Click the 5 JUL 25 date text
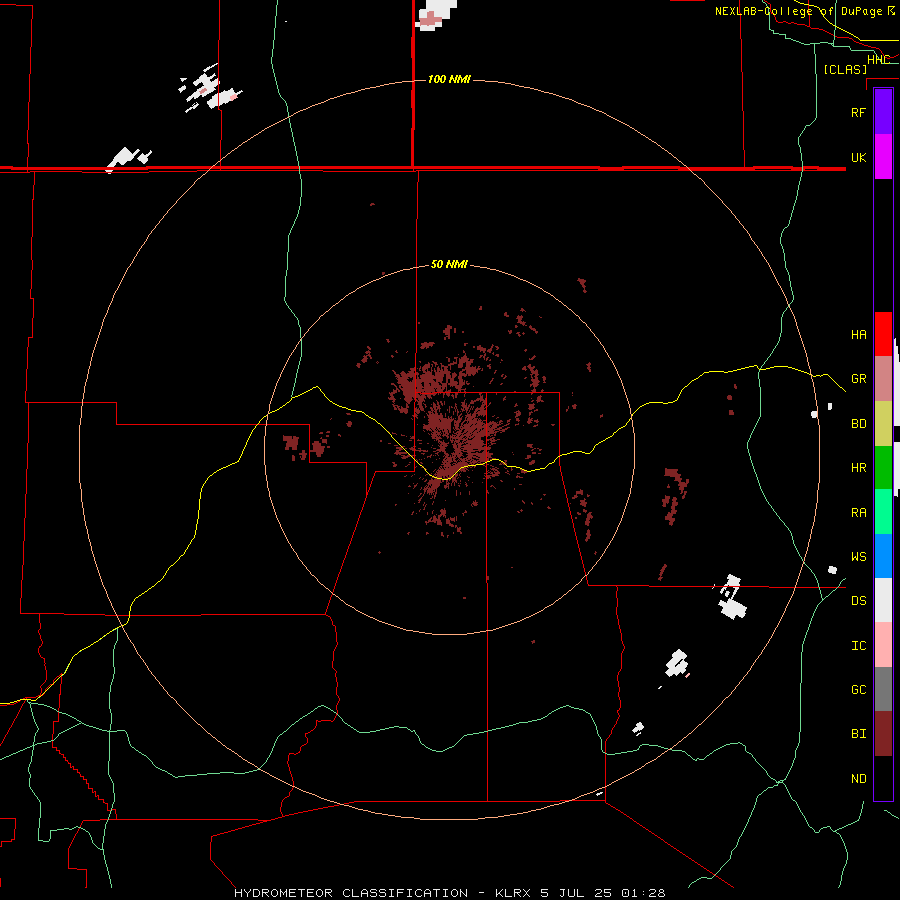The height and width of the screenshot is (900, 900). coord(576,893)
